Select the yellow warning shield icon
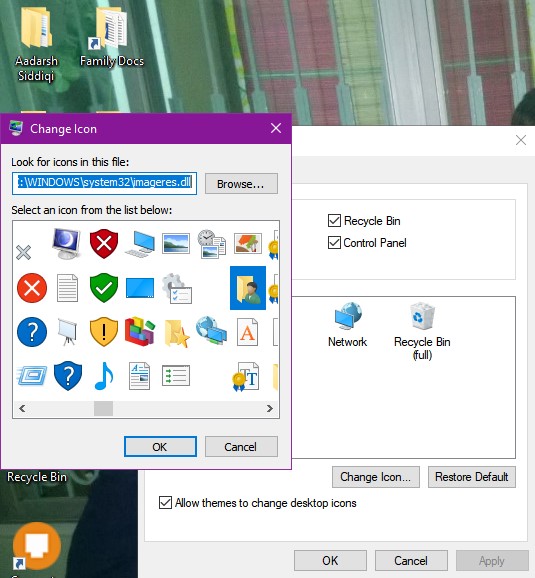 104,332
